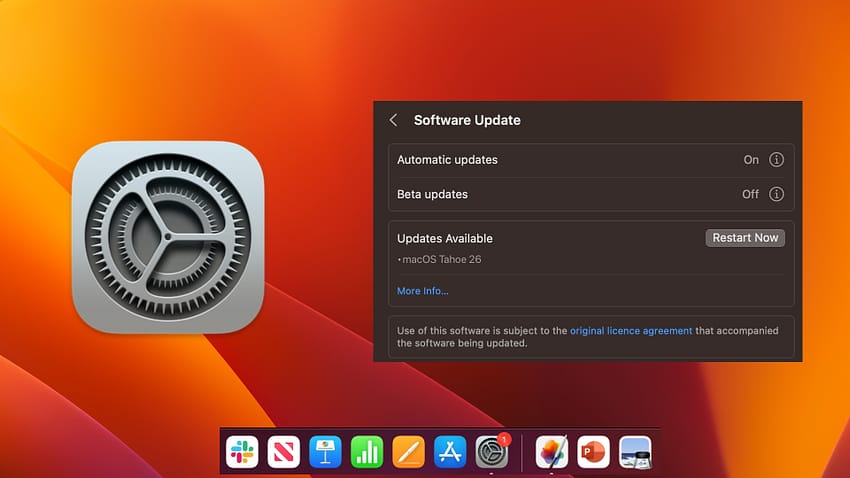The width and height of the screenshot is (850, 478).
Task: Open Slack from the dock
Action: point(242,451)
